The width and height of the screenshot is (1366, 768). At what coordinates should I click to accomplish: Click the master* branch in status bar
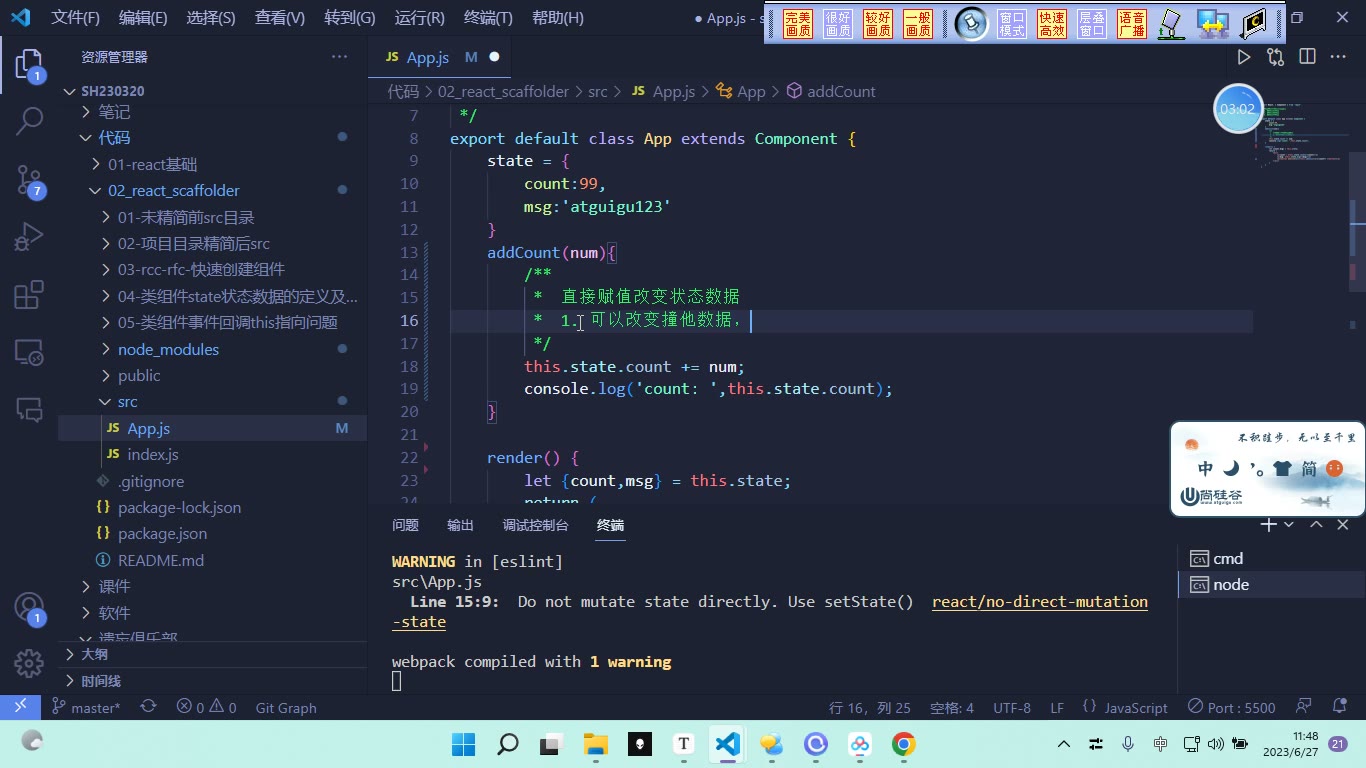point(86,707)
